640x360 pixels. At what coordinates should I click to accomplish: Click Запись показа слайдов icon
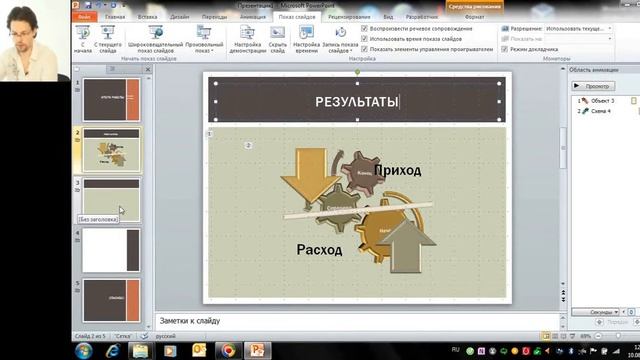340,33
